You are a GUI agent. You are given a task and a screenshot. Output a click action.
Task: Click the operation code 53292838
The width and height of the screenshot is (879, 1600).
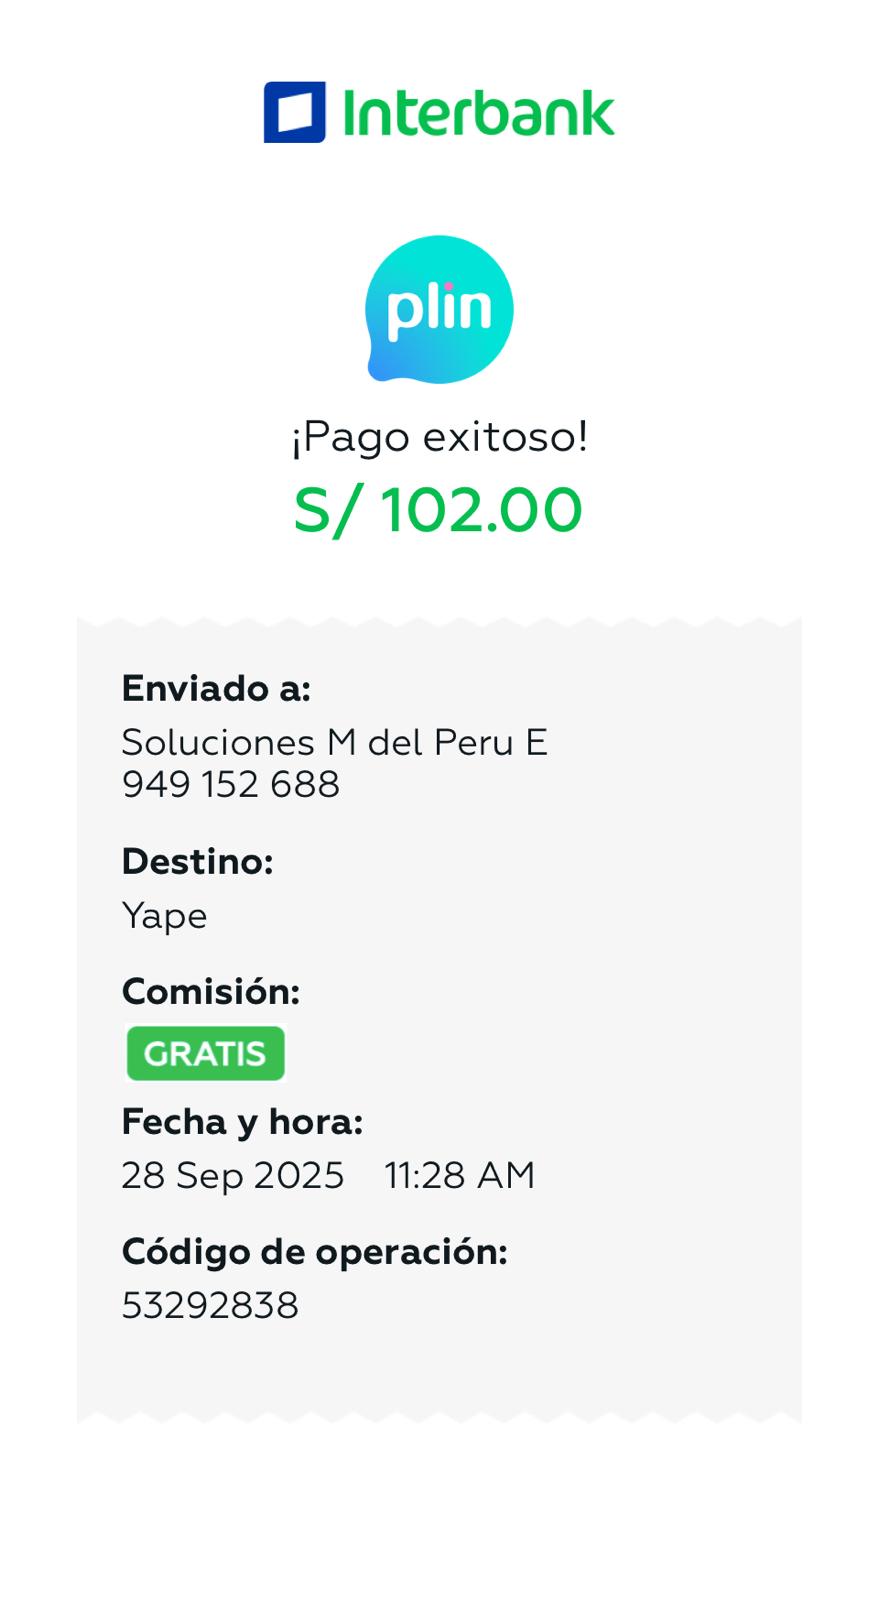coord(210,1306)
